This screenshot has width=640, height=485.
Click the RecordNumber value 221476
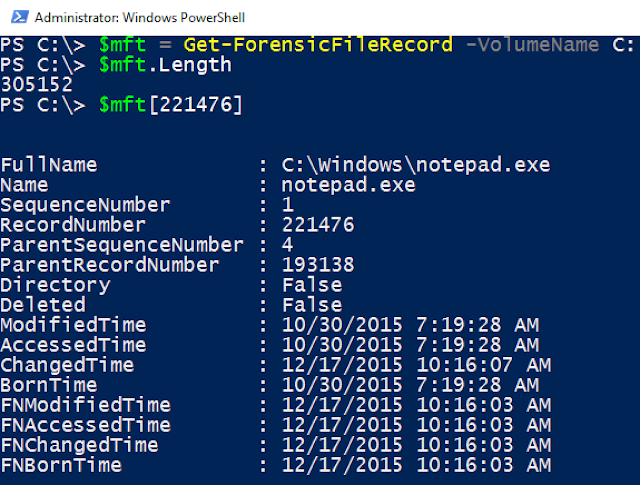pyautogui.click(x=318, y=225)
